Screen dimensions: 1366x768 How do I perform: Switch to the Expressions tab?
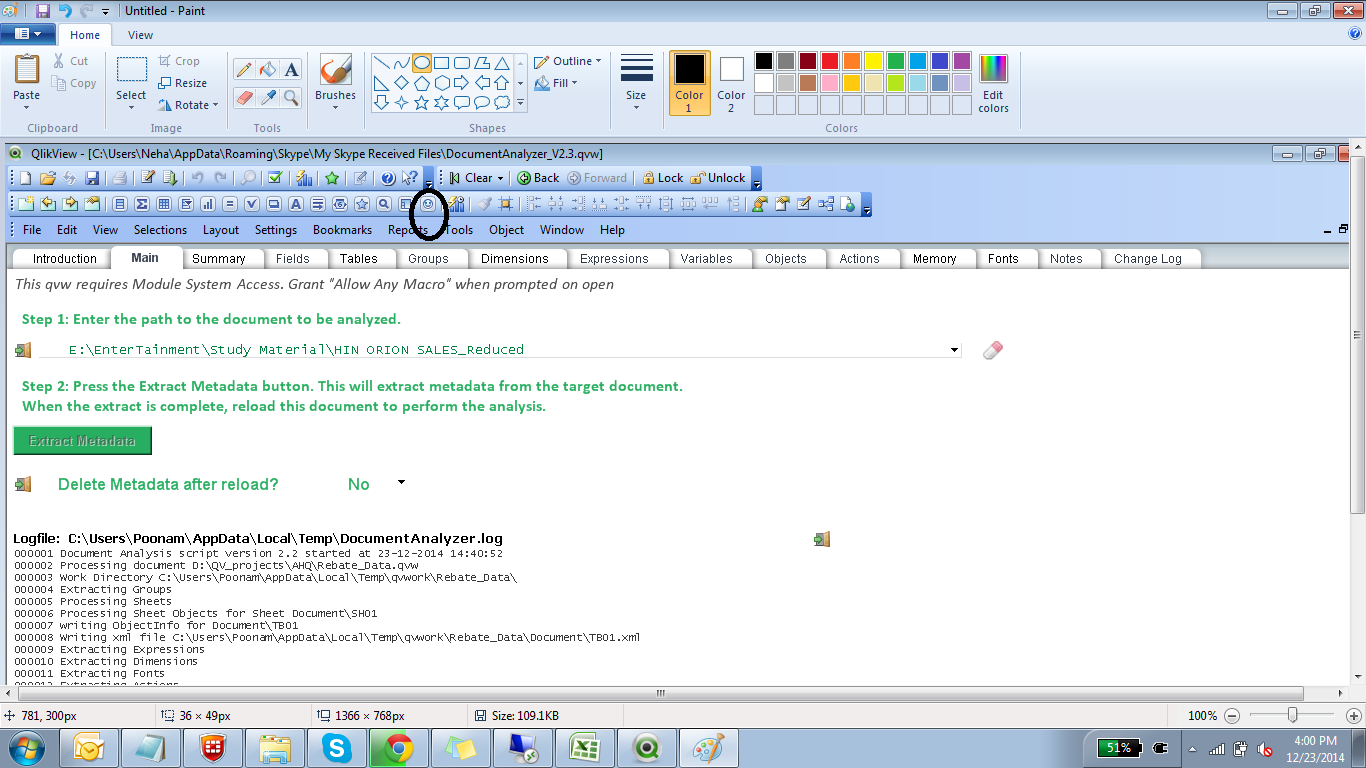click(x=614, y=258)
